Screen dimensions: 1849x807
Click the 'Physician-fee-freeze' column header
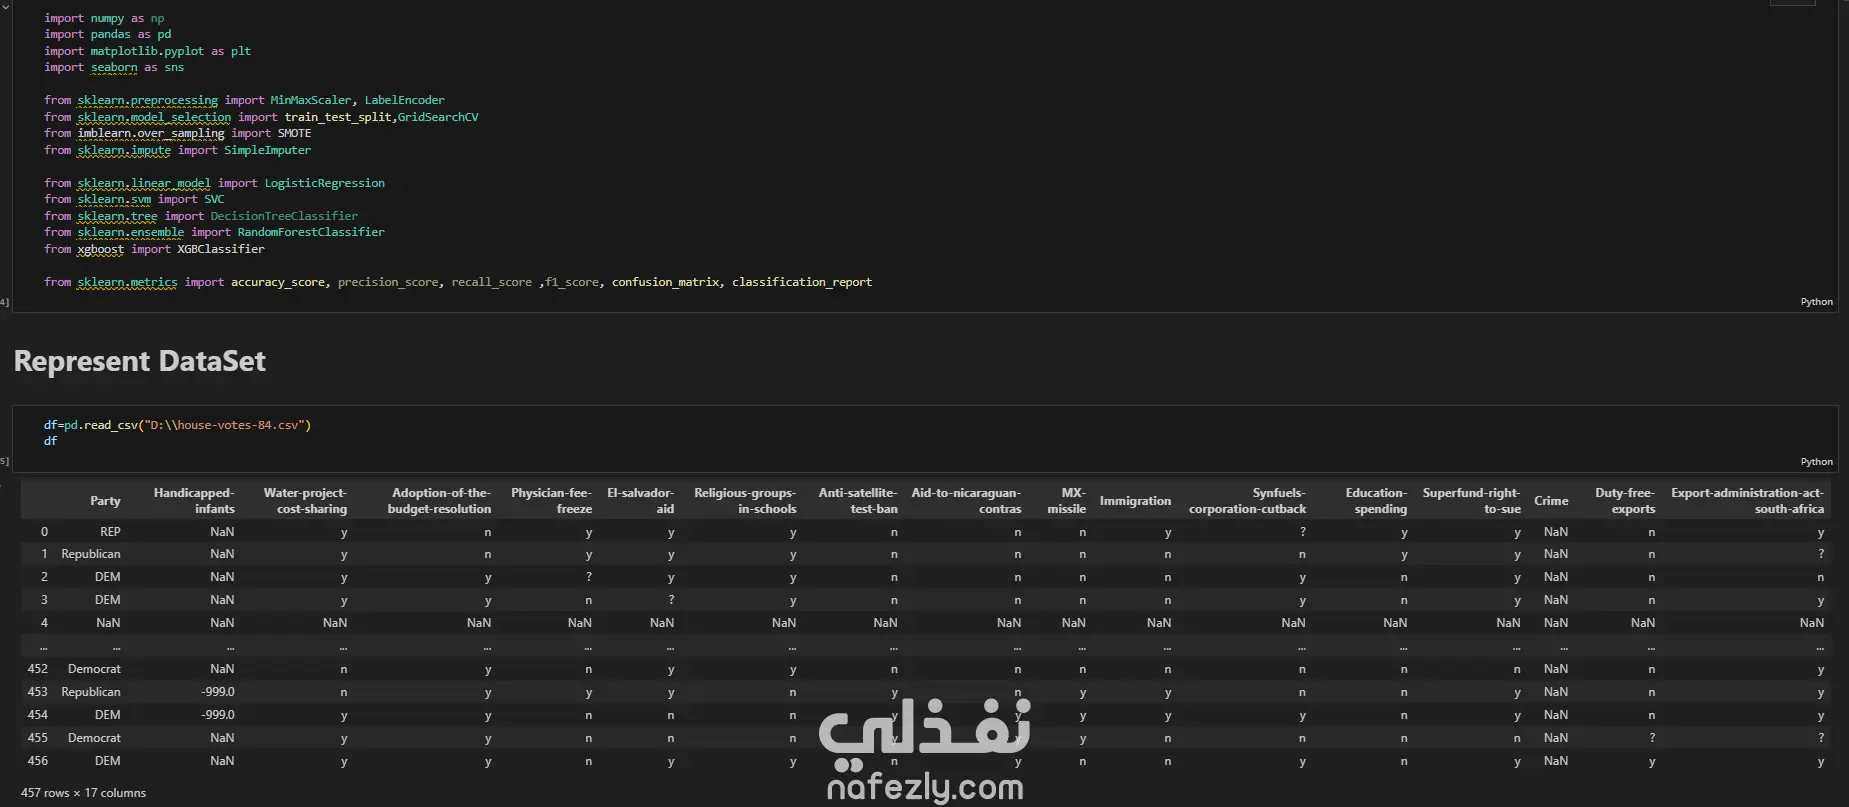(x=551, y=501)
